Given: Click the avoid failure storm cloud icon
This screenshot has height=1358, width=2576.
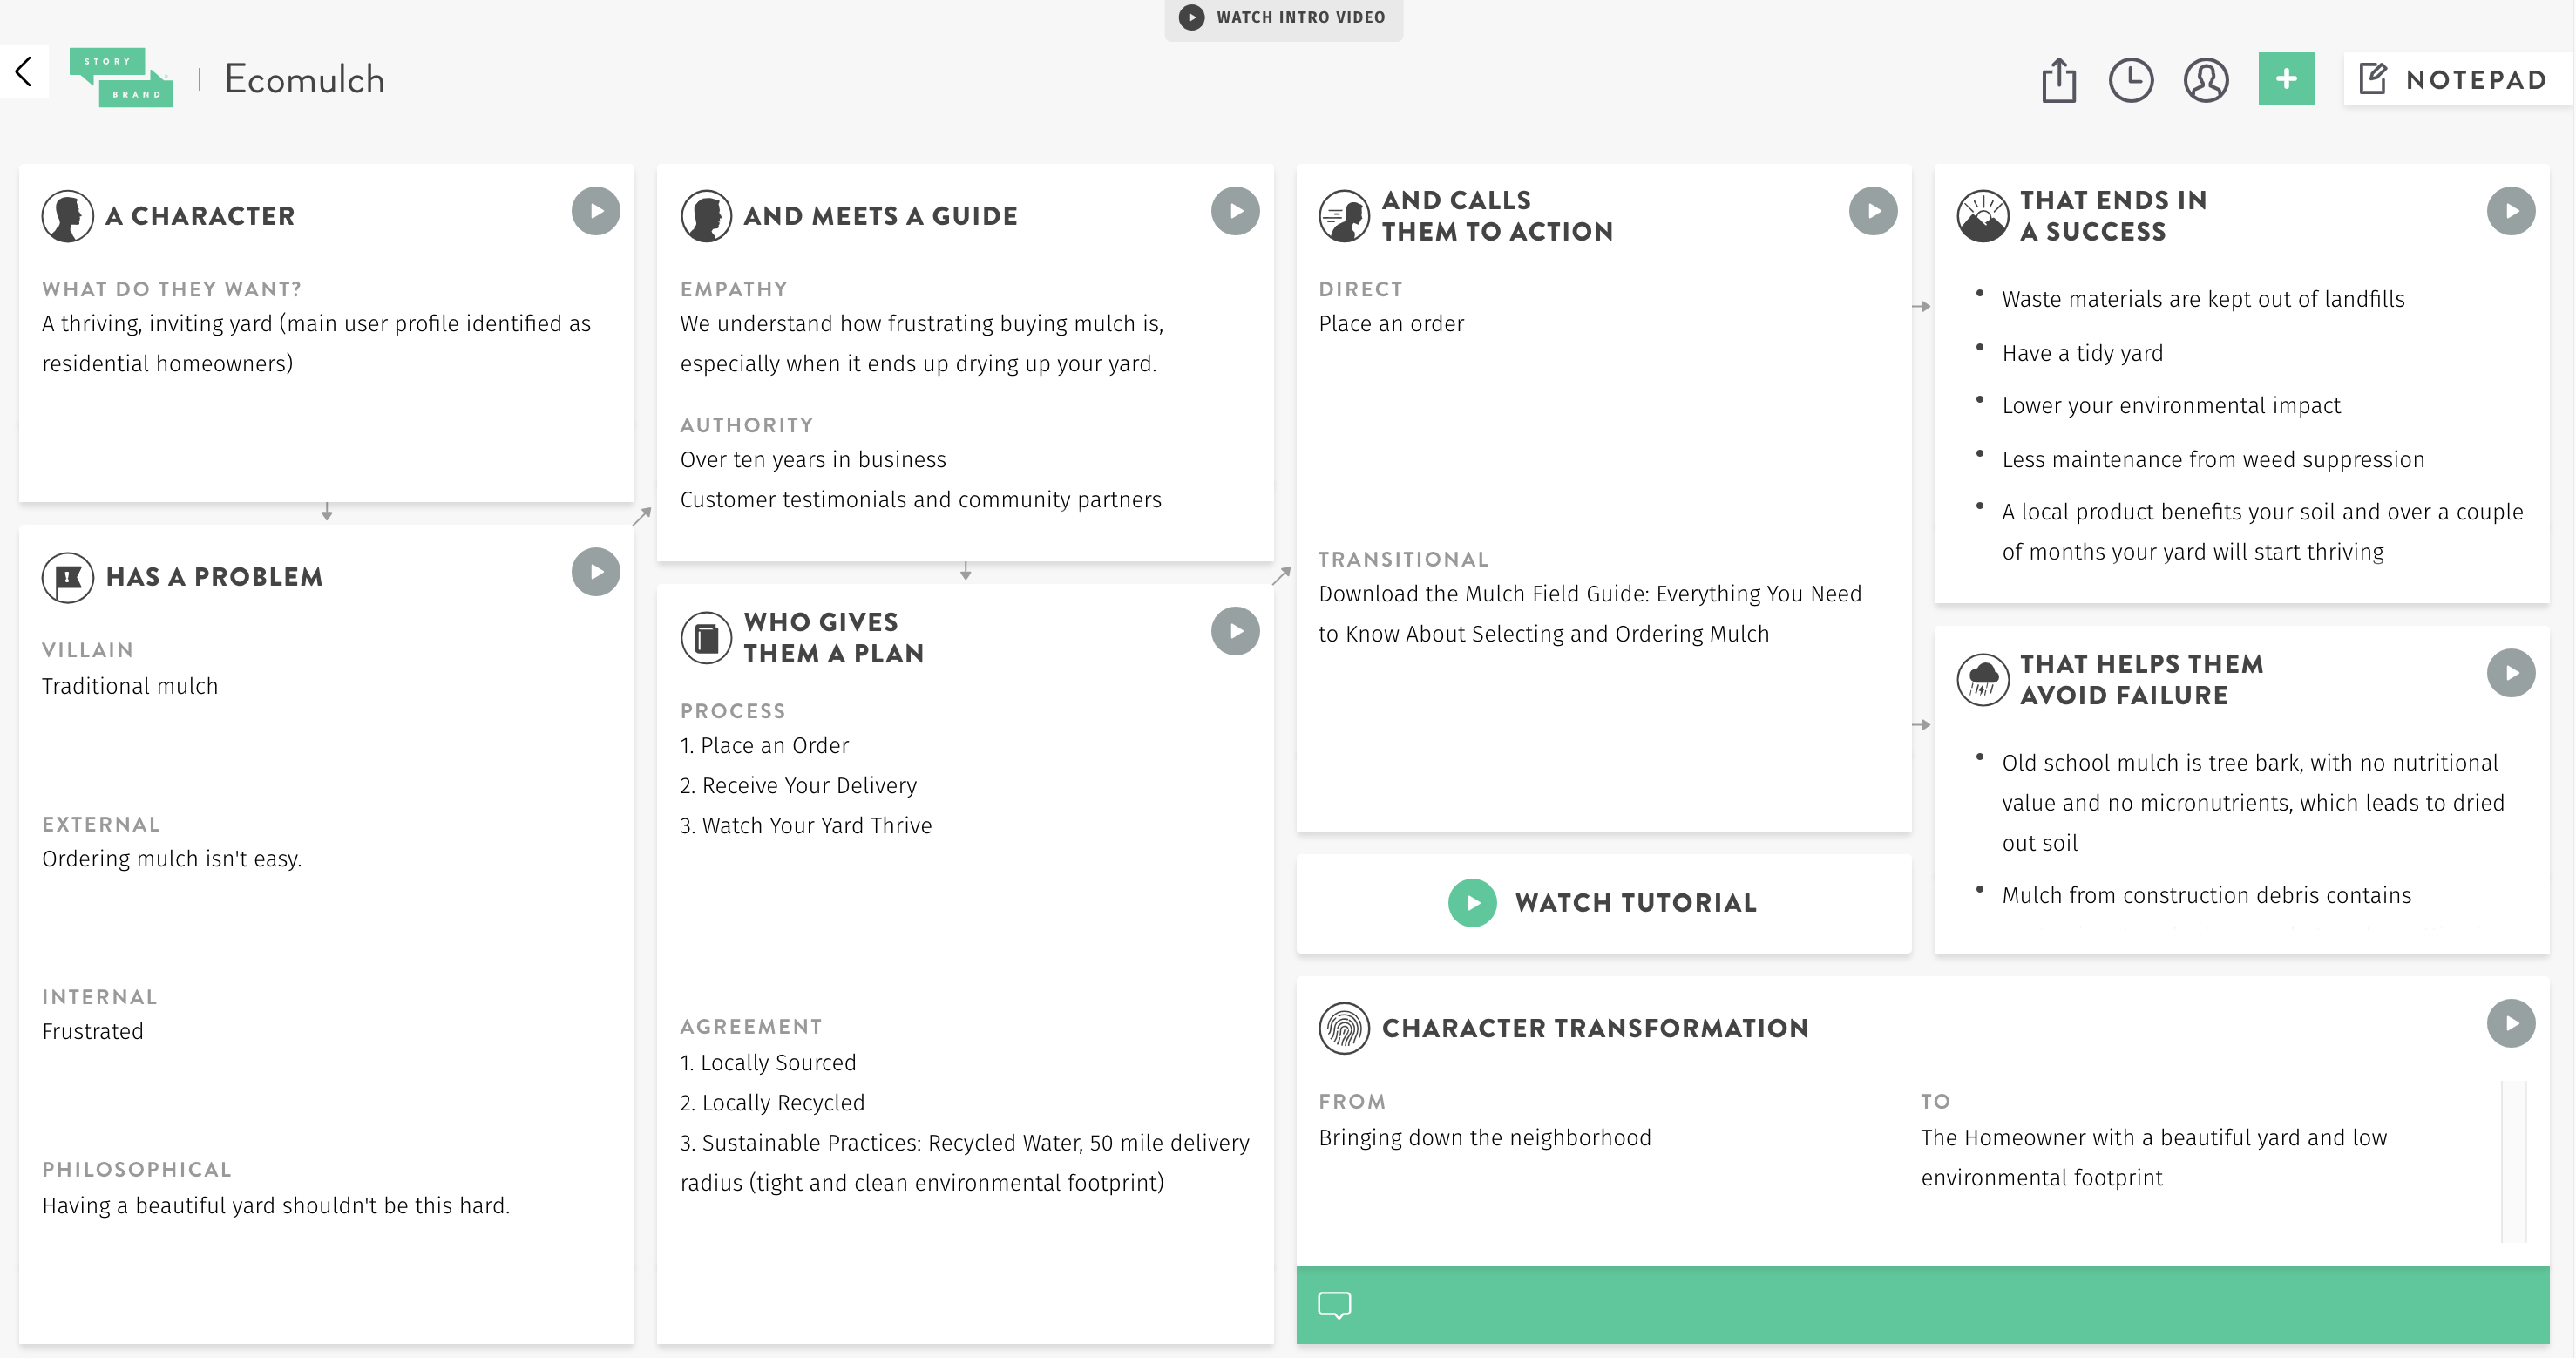Looking at the screenshot, I should click(x=1982, y=679).
